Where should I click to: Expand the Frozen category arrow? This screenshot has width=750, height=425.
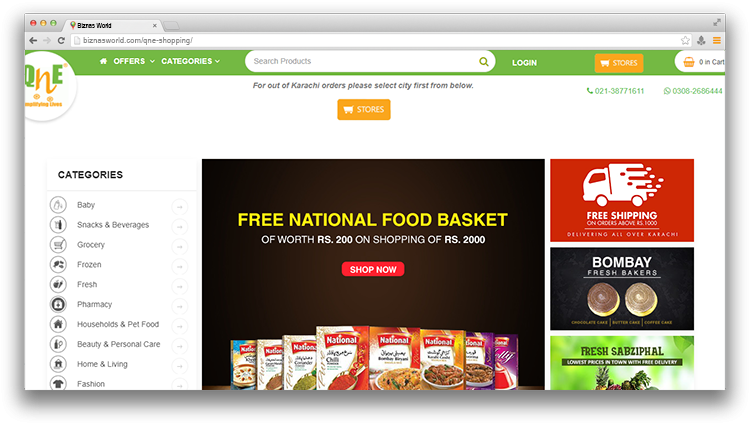click(180, 266)
